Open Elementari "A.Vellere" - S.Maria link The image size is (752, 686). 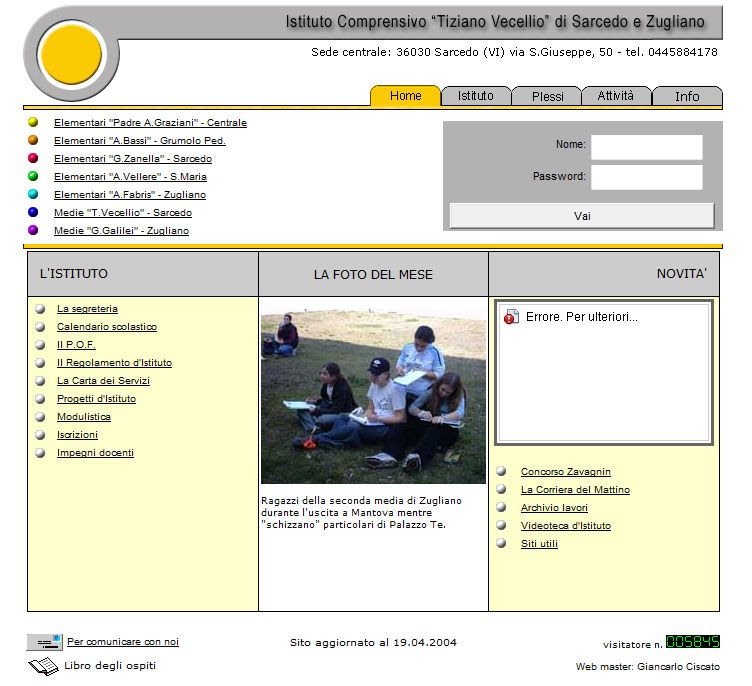click(130, 177)
